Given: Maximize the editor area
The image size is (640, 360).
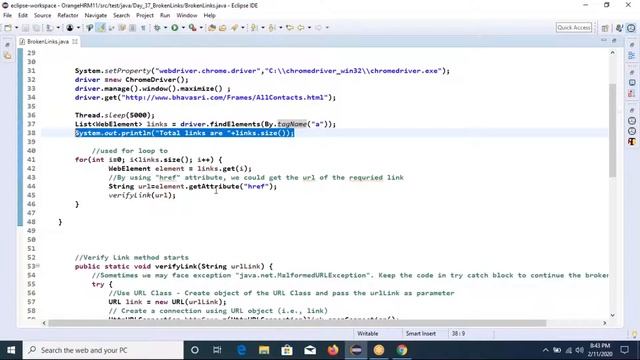Looking at the screenshot, I should pyautogui.click(x=614, y=40).
